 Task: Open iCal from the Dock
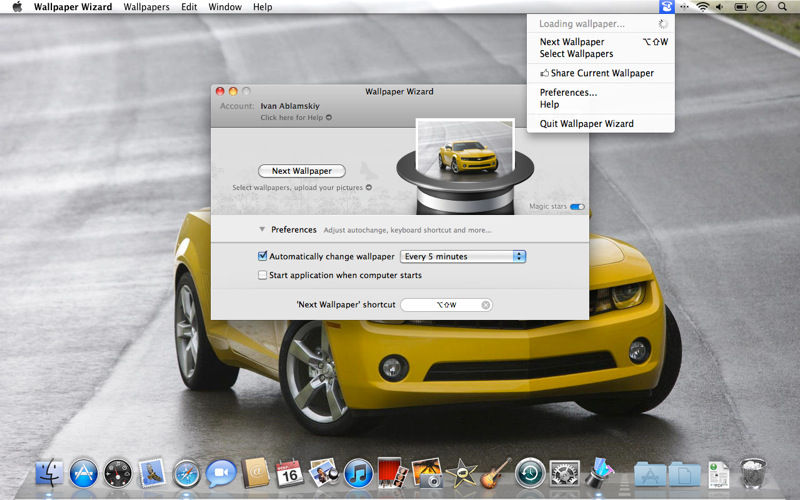tap(289, 473)
